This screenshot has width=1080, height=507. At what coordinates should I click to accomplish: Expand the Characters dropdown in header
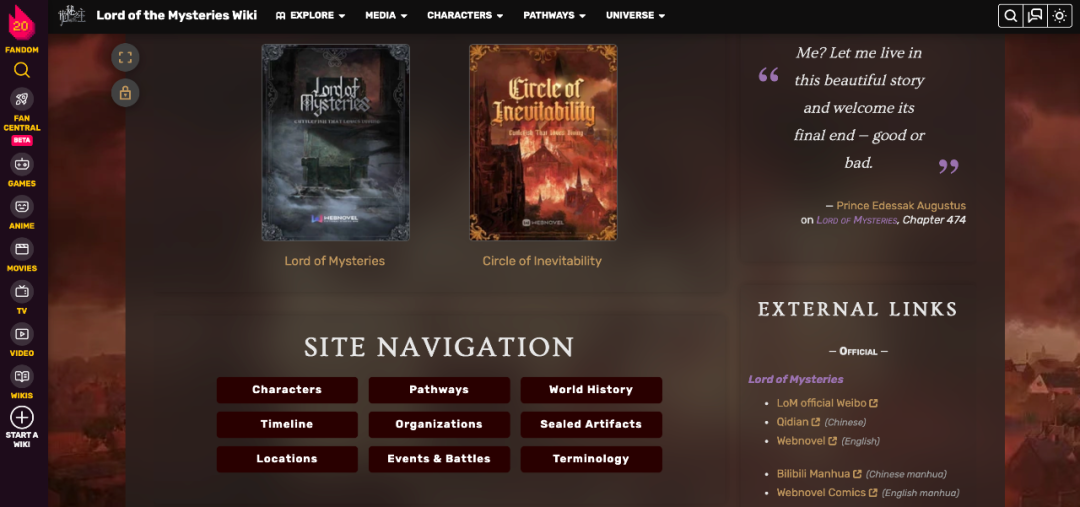(x=465, y=15)
